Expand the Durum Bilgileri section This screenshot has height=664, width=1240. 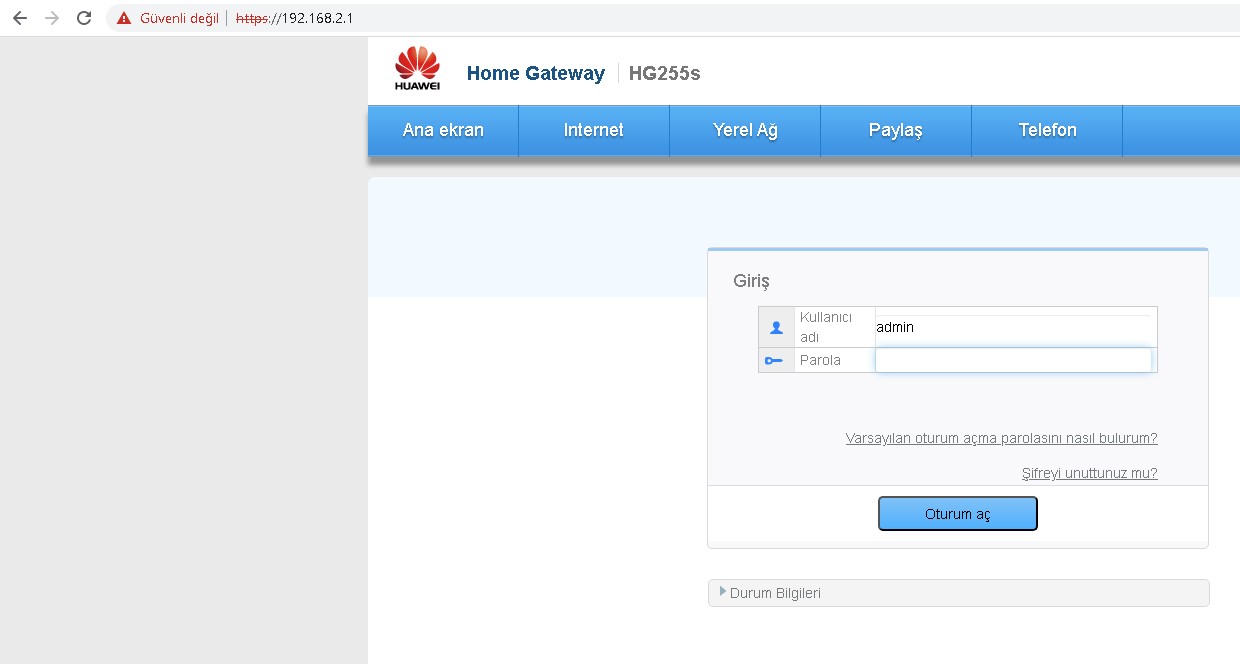pos(775,593)
